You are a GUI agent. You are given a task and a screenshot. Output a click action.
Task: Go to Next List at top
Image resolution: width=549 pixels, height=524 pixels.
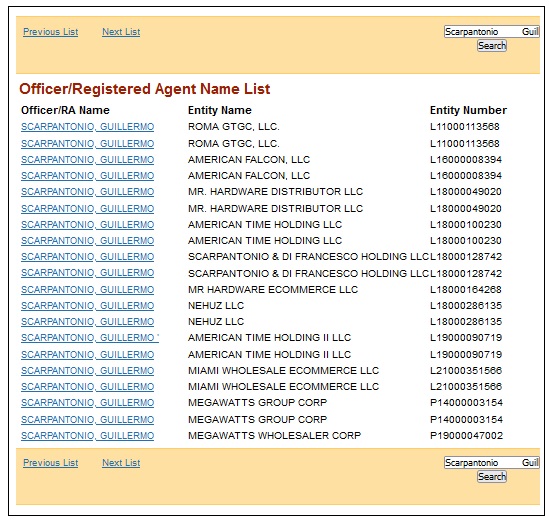[x=121, y=32]
